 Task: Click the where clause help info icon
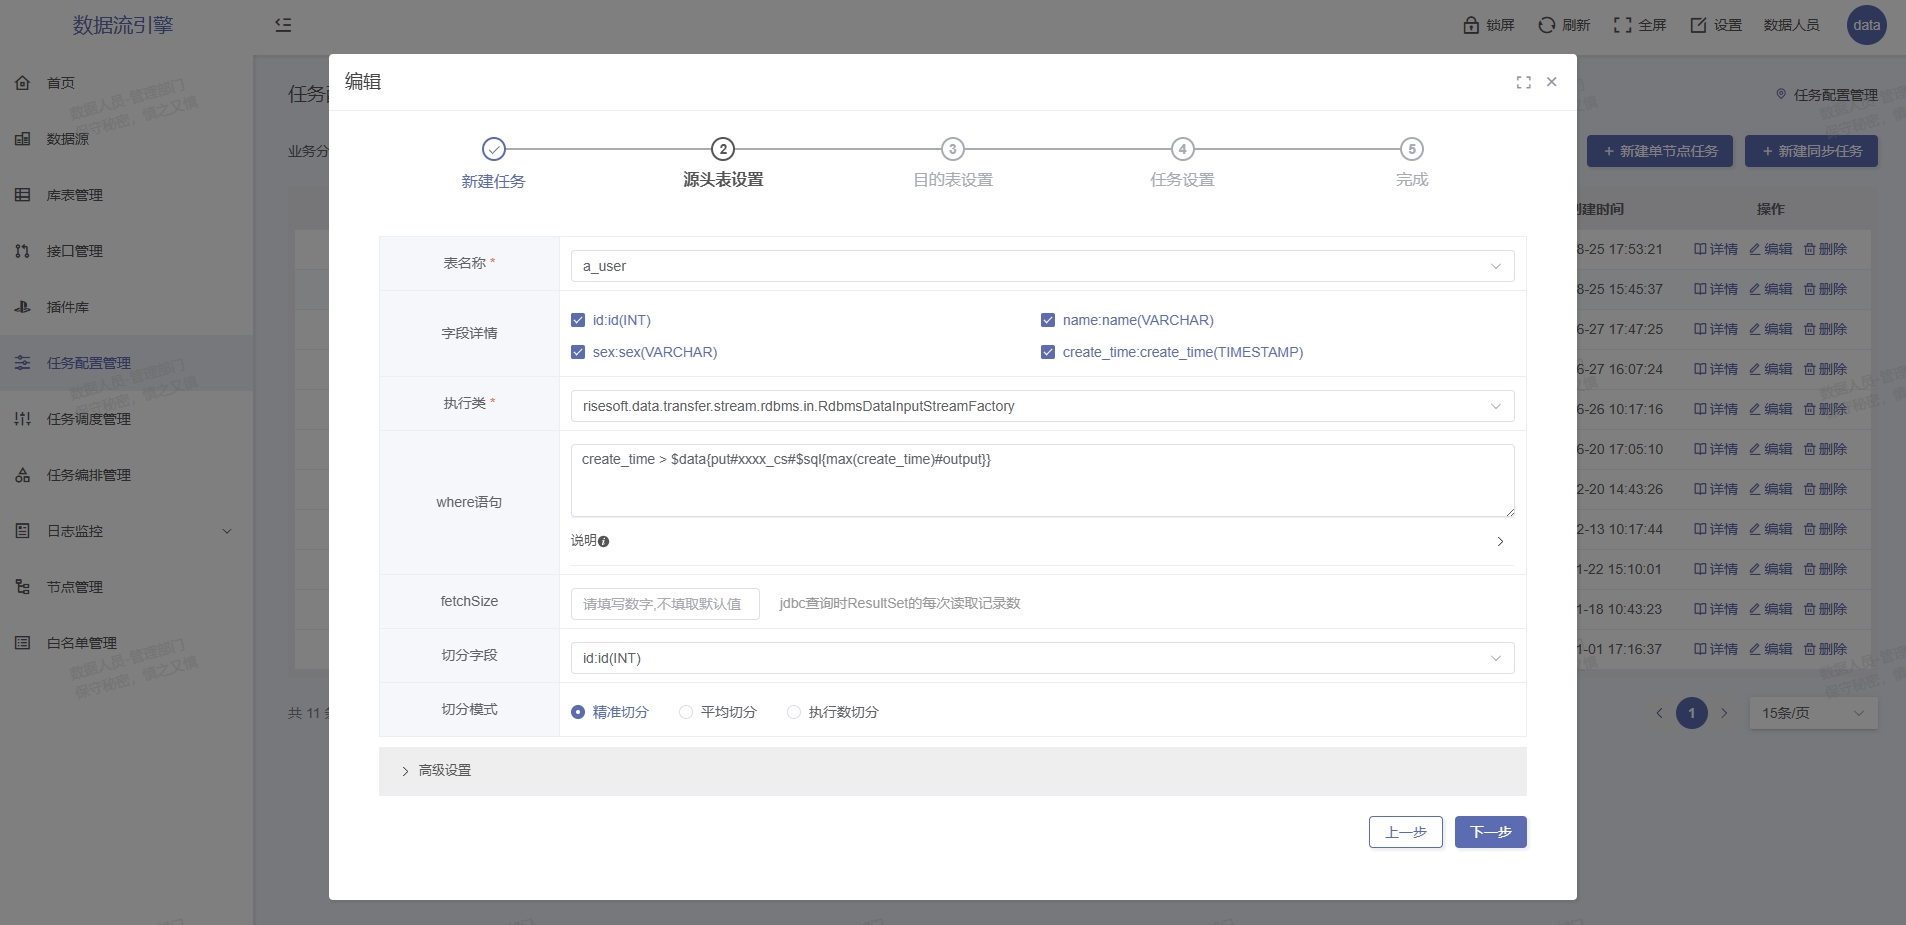(x=603, y=541)
